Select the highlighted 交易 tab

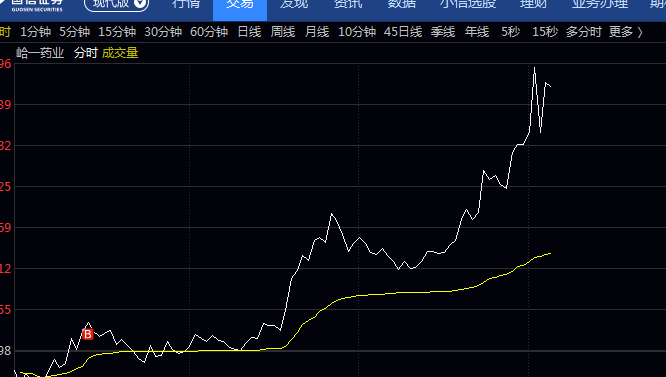click(x=240, y=5)
